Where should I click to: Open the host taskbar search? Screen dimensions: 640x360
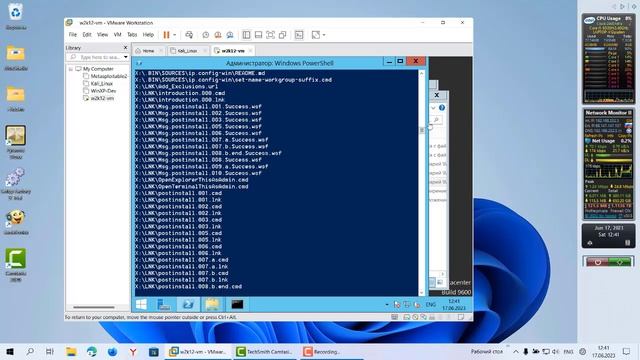pyautogui.click(x=30, y=351)
